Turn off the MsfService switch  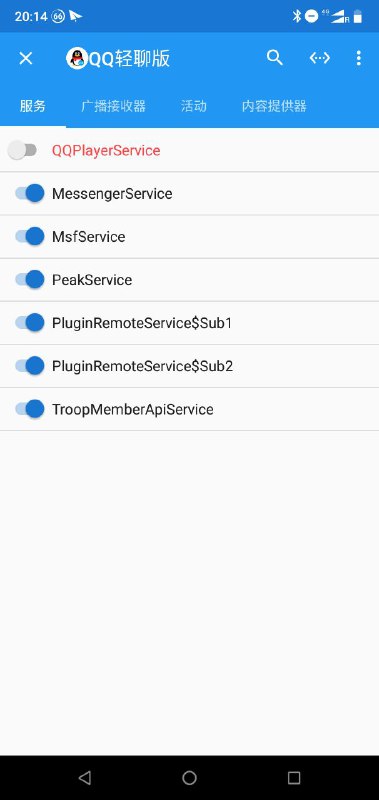tap(30, 237)
